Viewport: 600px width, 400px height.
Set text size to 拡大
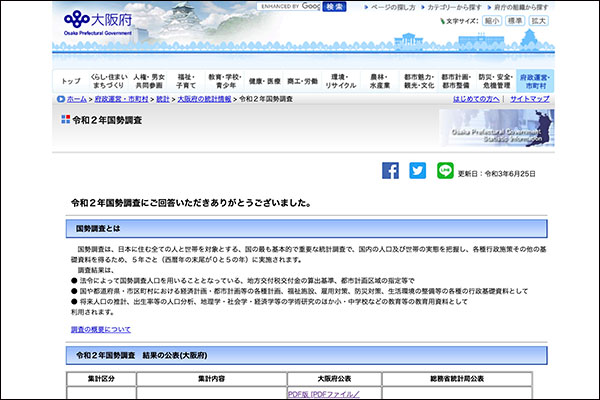tap(539, 20)
